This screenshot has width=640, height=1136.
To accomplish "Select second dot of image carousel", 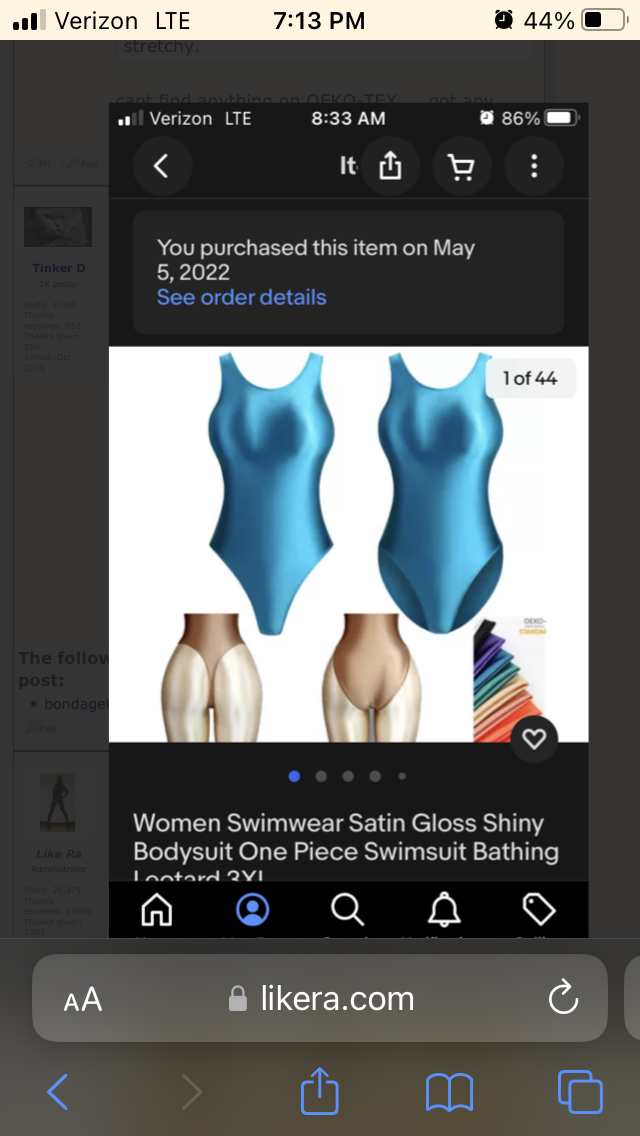I will coord(321,776).
